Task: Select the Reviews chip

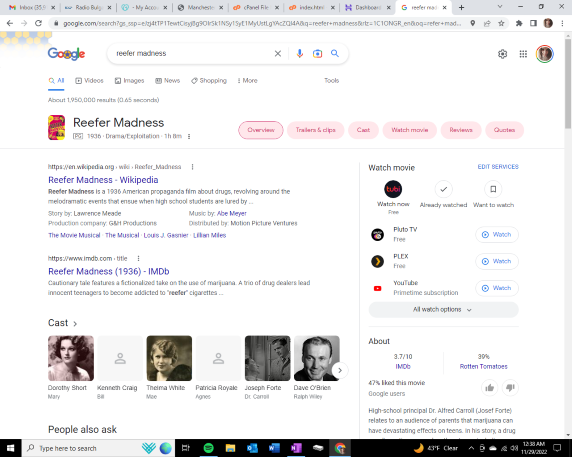Action: pyautogui.click(x=461, y=130)
